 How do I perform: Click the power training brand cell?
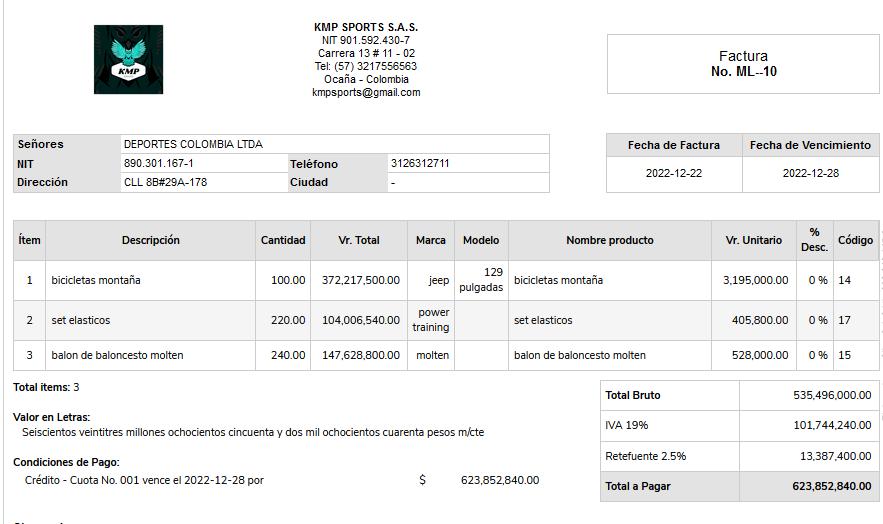[x=431, y=320]
